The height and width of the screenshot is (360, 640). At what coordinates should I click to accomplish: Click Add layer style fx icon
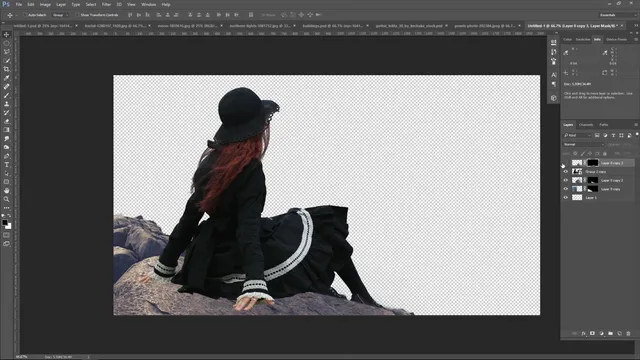click(x=583, y=333)
